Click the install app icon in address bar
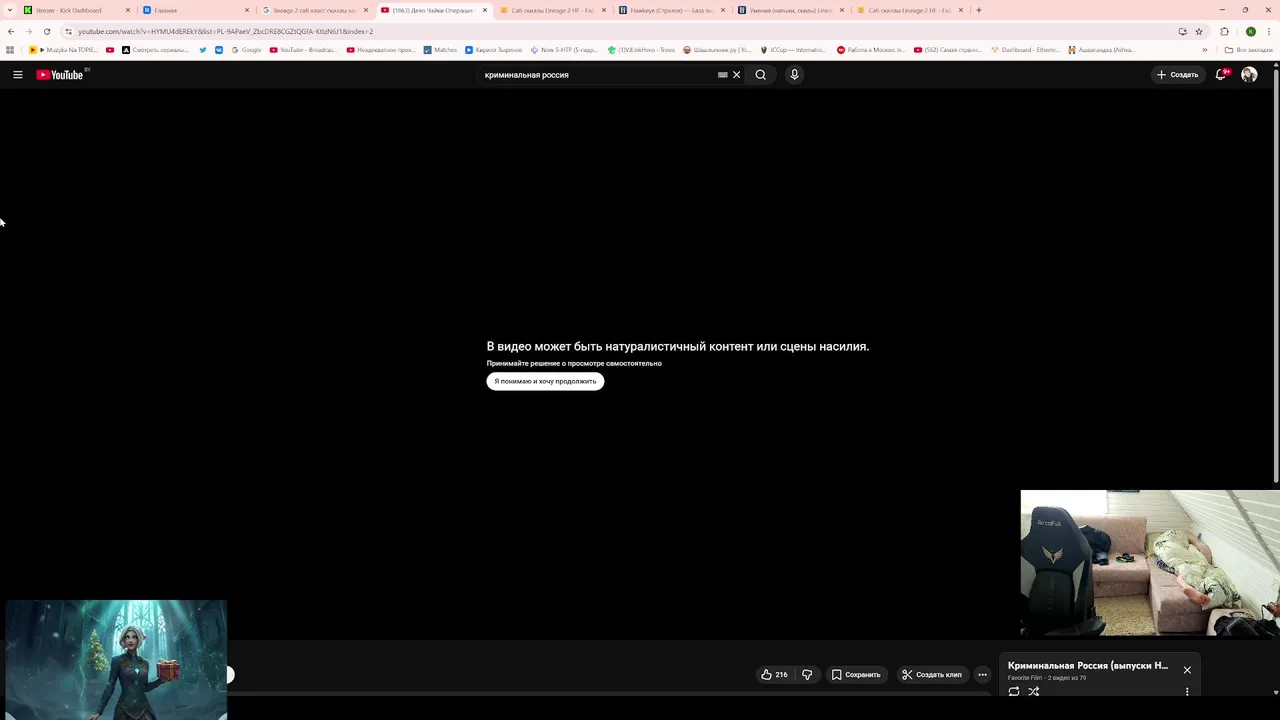The width and height of the screenshot is (1280, 720). point(1182,31)
